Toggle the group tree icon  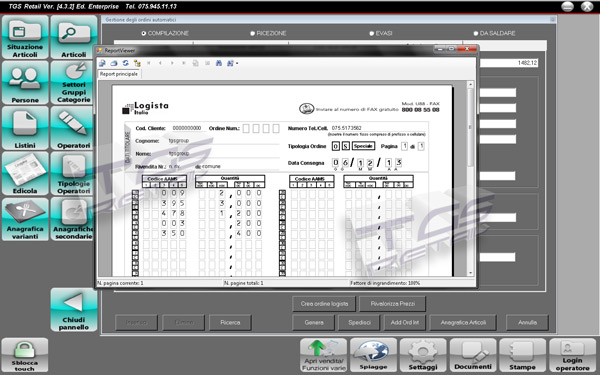tap(137, 63)
